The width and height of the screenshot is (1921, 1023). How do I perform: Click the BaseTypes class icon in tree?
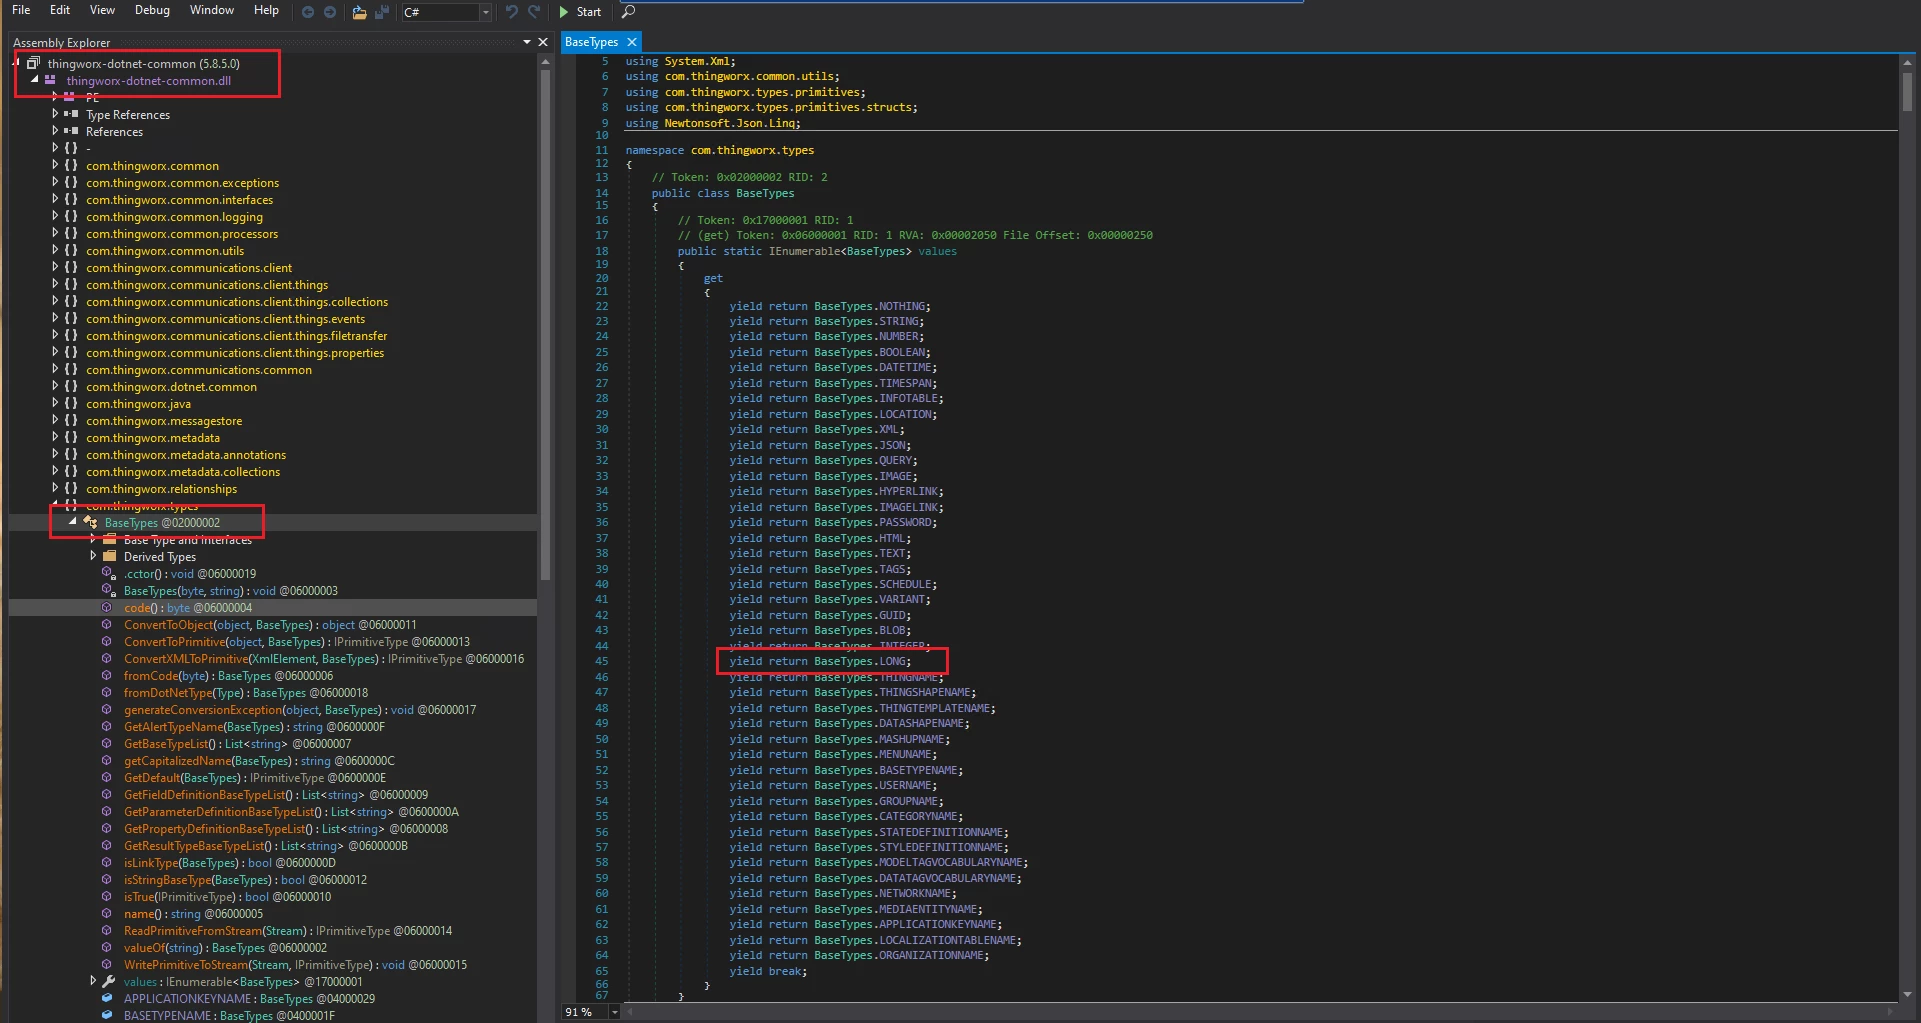click(x=90, y=522)
